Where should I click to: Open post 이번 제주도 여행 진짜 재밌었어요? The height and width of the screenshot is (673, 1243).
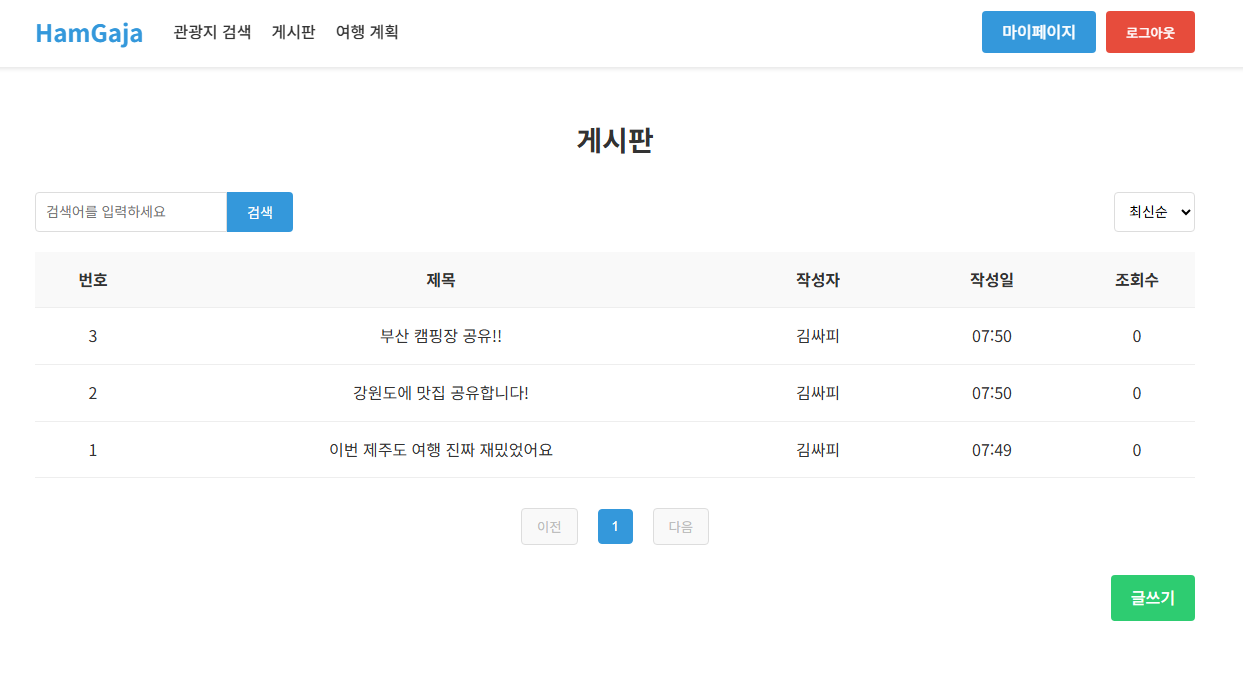click(441, 450)
